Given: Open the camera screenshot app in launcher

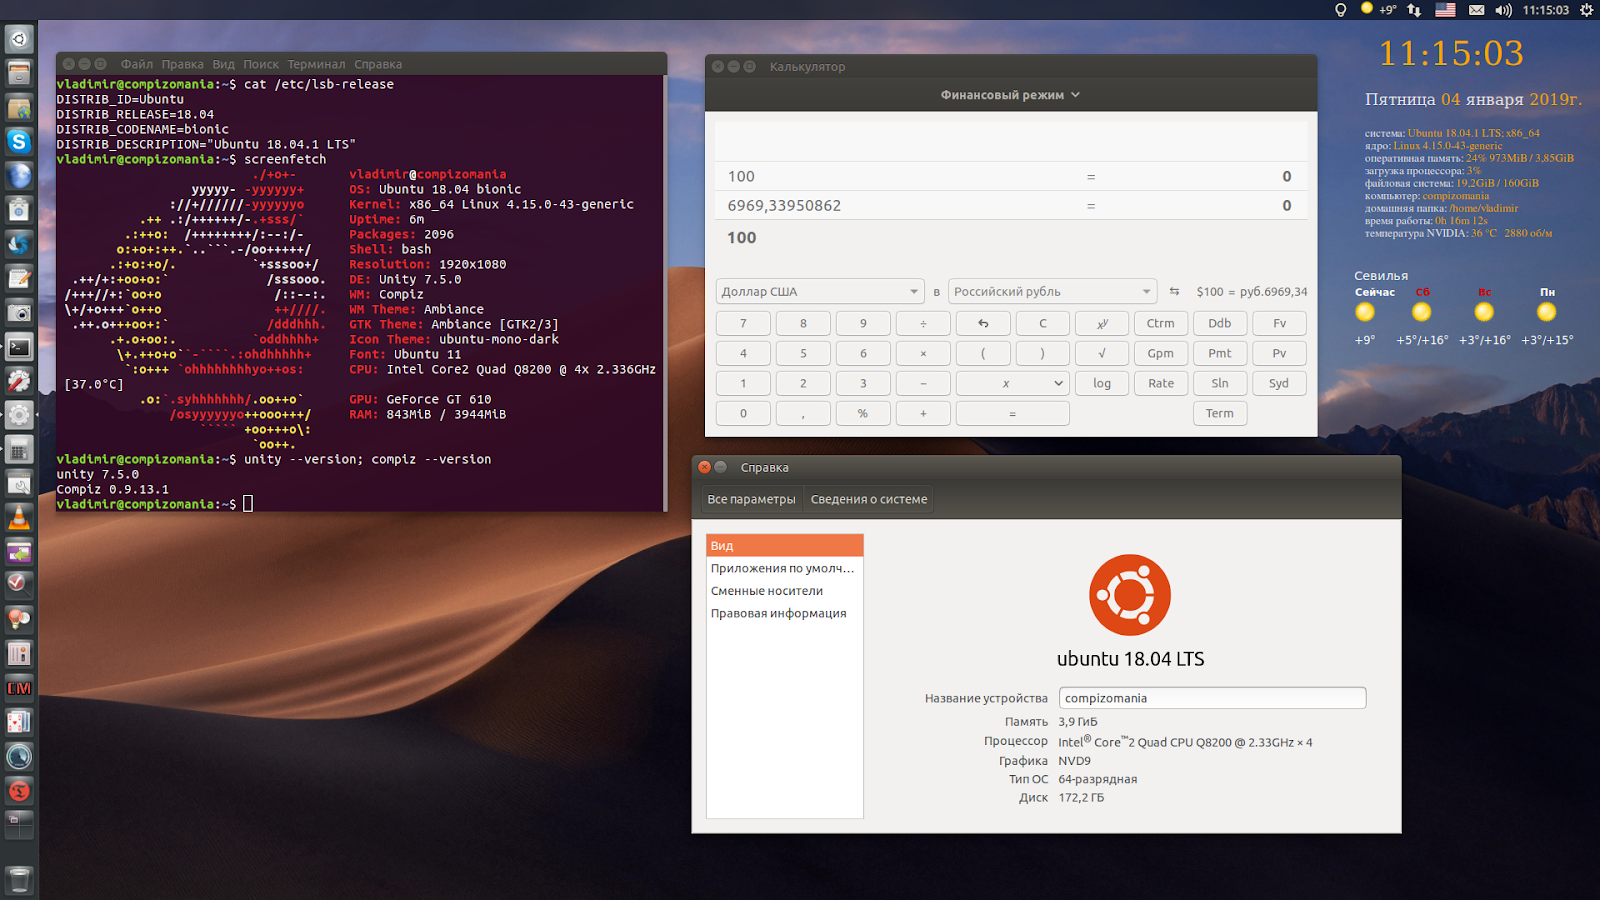Looking at the screenshot, I should 19,312.
